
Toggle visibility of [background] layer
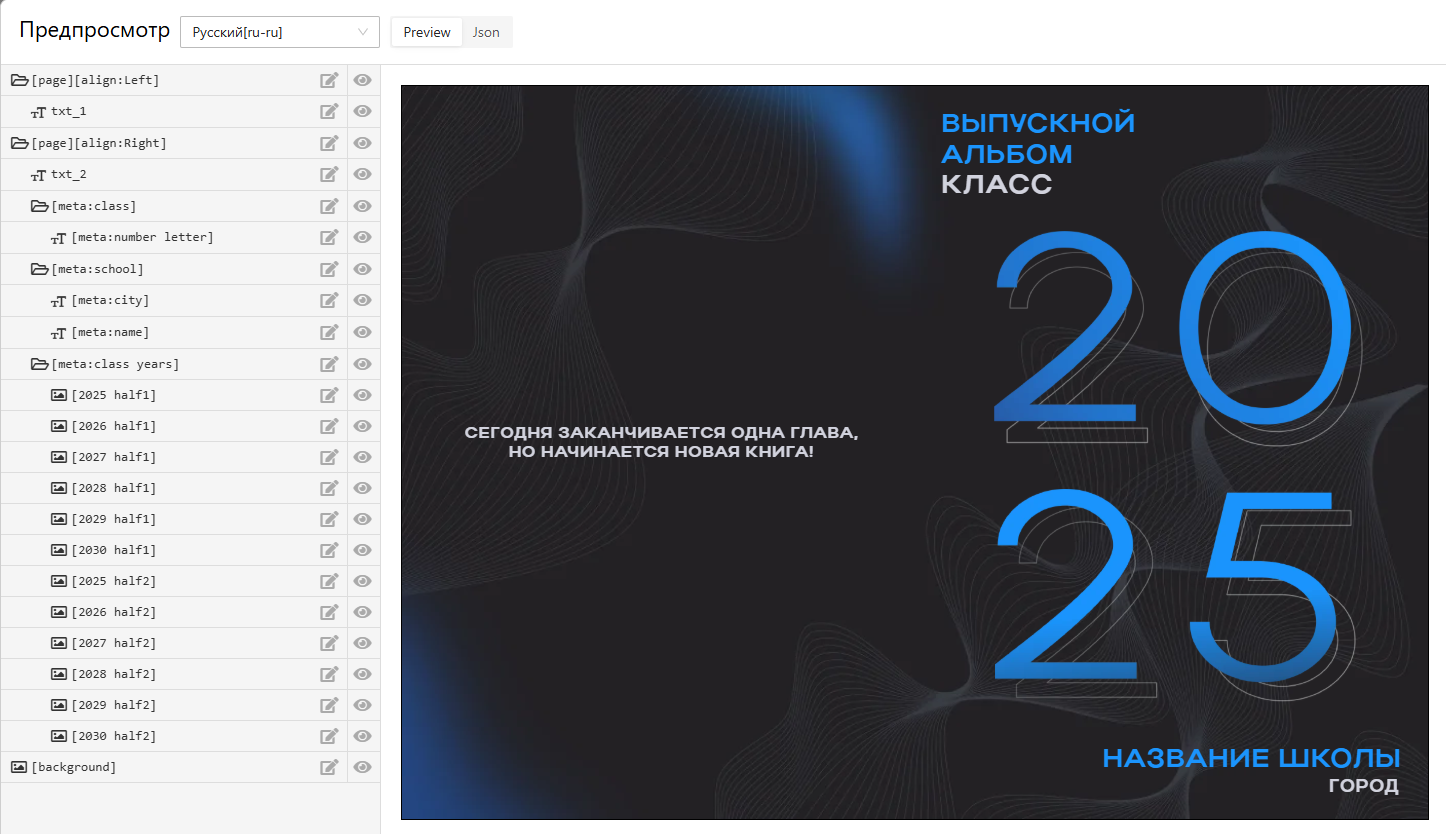pyautogui.click(x=363, y=767)
